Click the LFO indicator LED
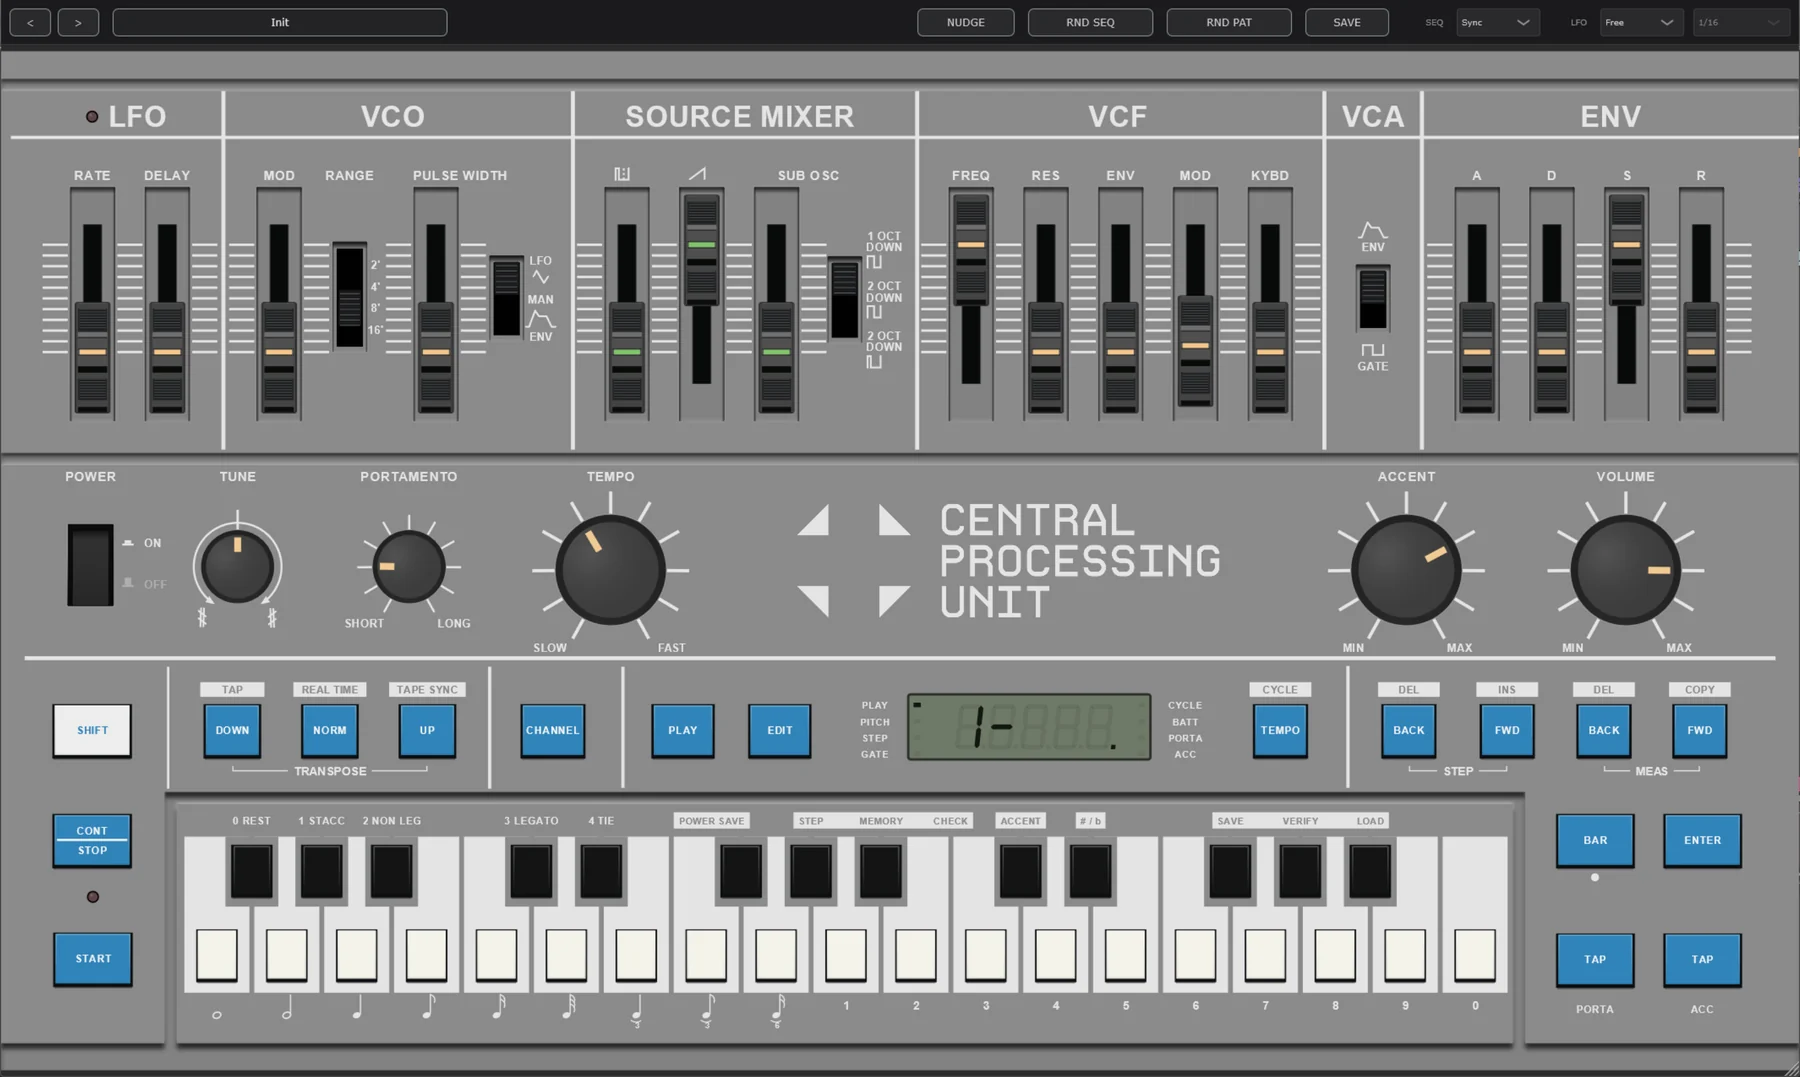Image resolution: width=1800 pixels, height=1077 pixels. (x=92, y=117)
